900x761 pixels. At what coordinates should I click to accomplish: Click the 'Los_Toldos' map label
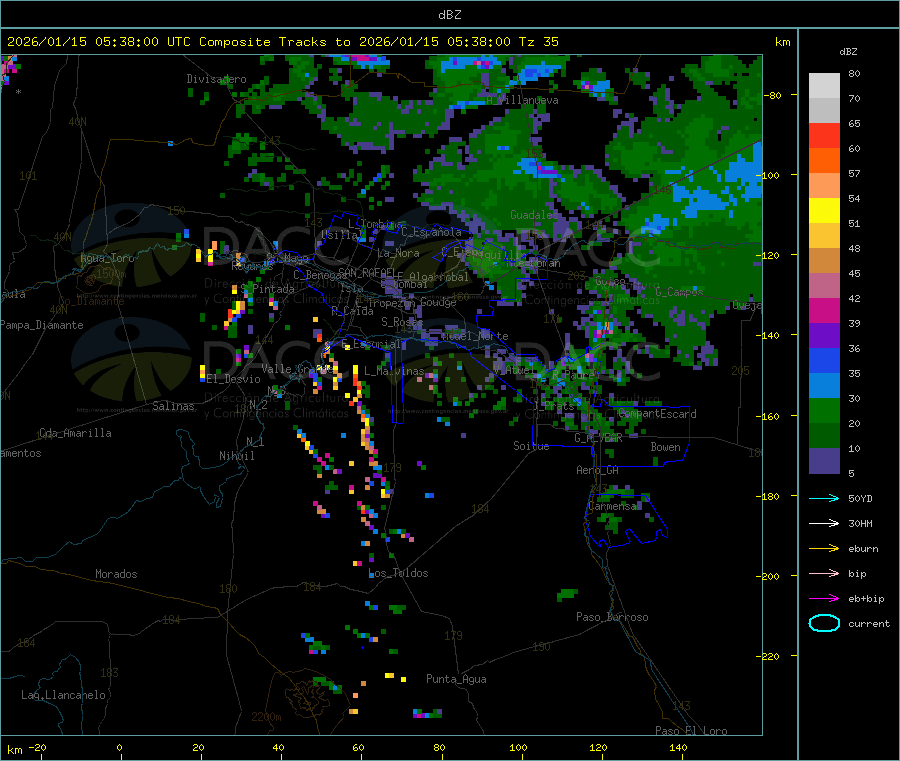coord(398,573)
